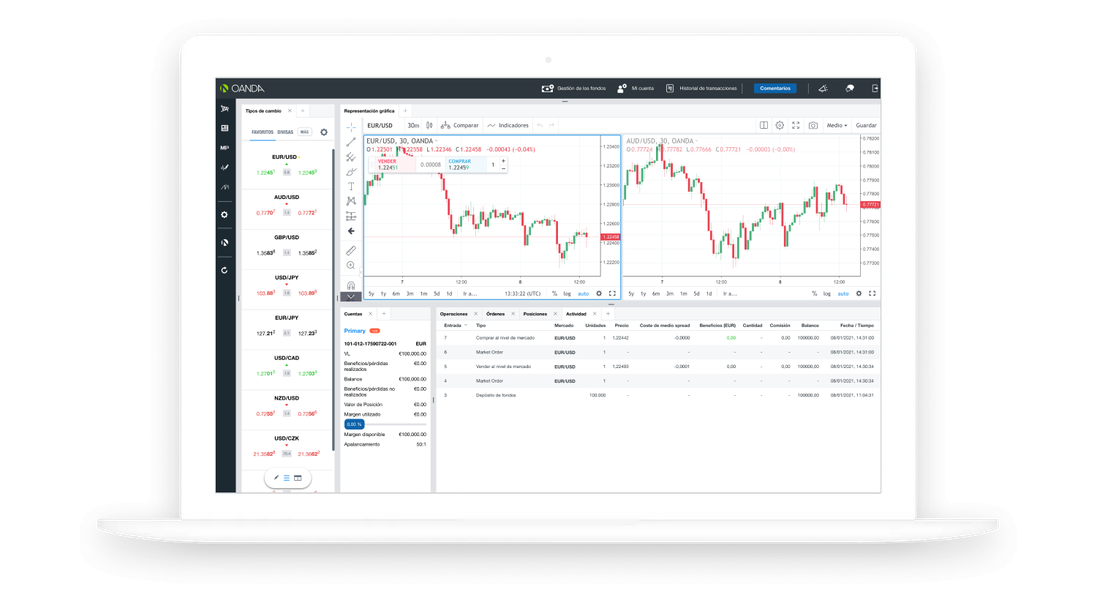Open chart settings gear in top toolbar
Viewport: 1097px width, 600px height.
[x=780, y=125]
